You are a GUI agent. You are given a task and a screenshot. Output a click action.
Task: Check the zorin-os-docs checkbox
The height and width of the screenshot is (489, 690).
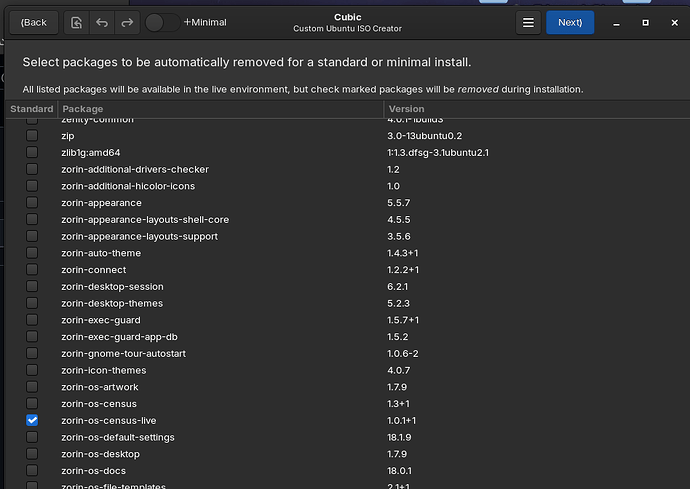(32, 471)
